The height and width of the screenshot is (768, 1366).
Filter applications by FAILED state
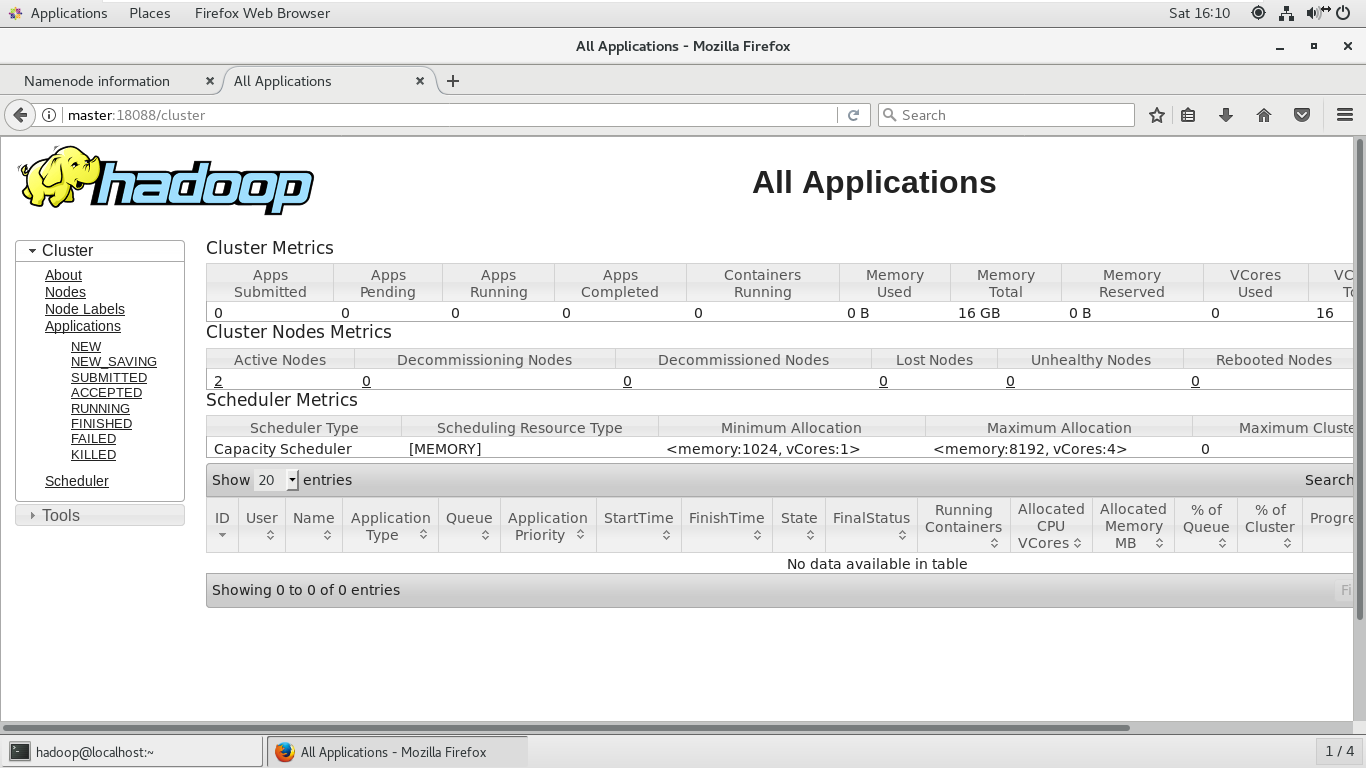click(x=93, y=439)
